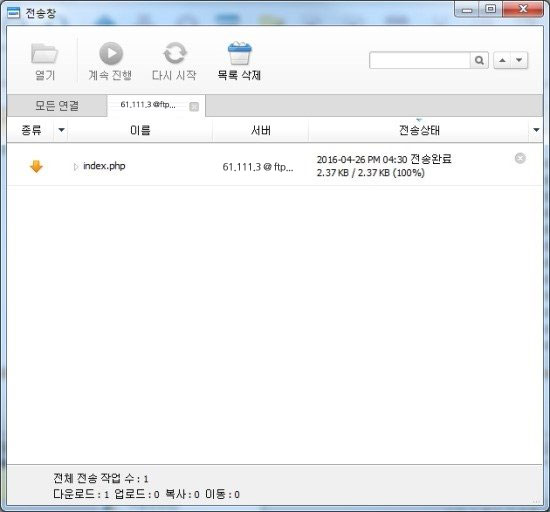Open the 열기 folder icon

point(45,54)
